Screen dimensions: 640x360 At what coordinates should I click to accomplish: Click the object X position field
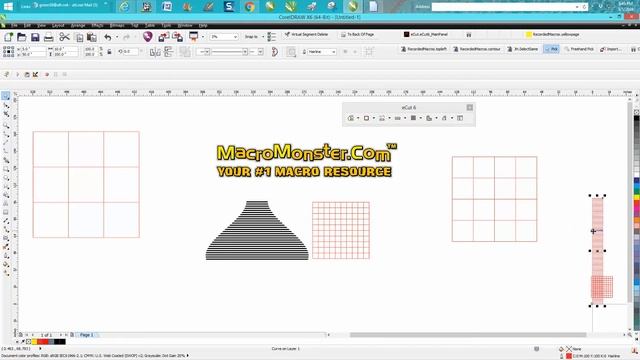pyautogui.click(x=33, y=49)
